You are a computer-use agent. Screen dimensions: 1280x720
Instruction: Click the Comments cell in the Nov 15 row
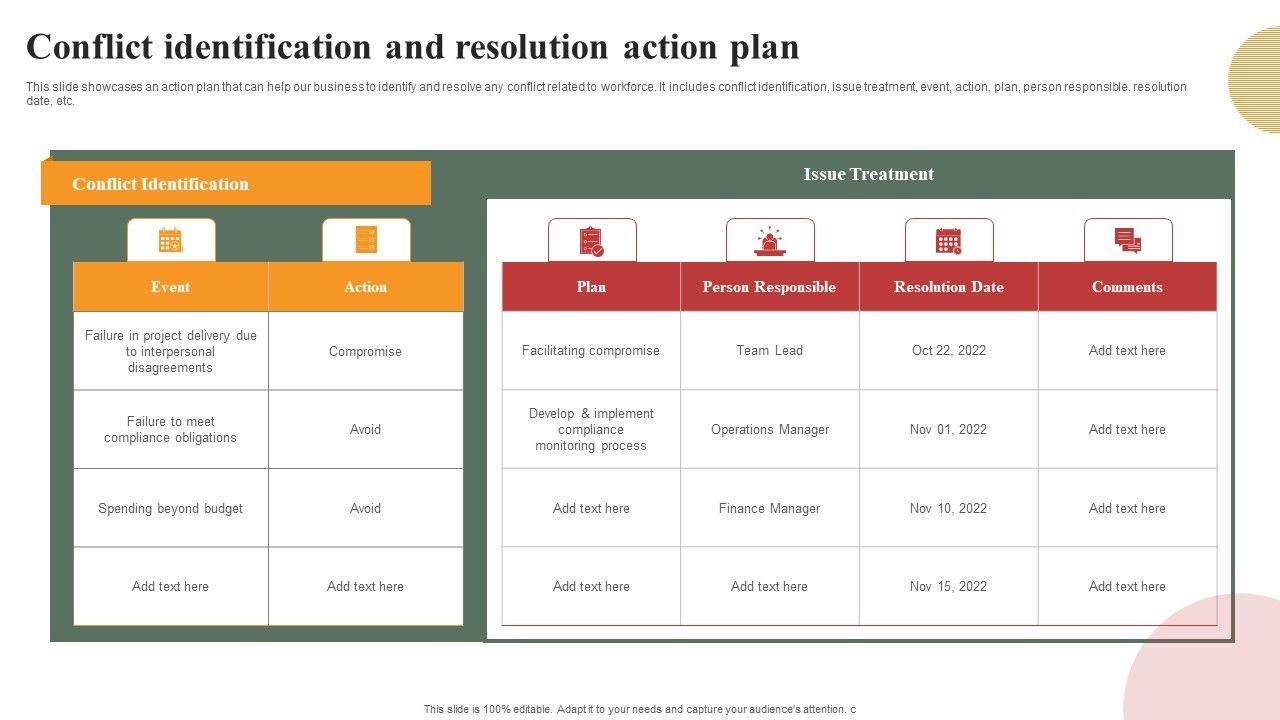pos(1127,586)
